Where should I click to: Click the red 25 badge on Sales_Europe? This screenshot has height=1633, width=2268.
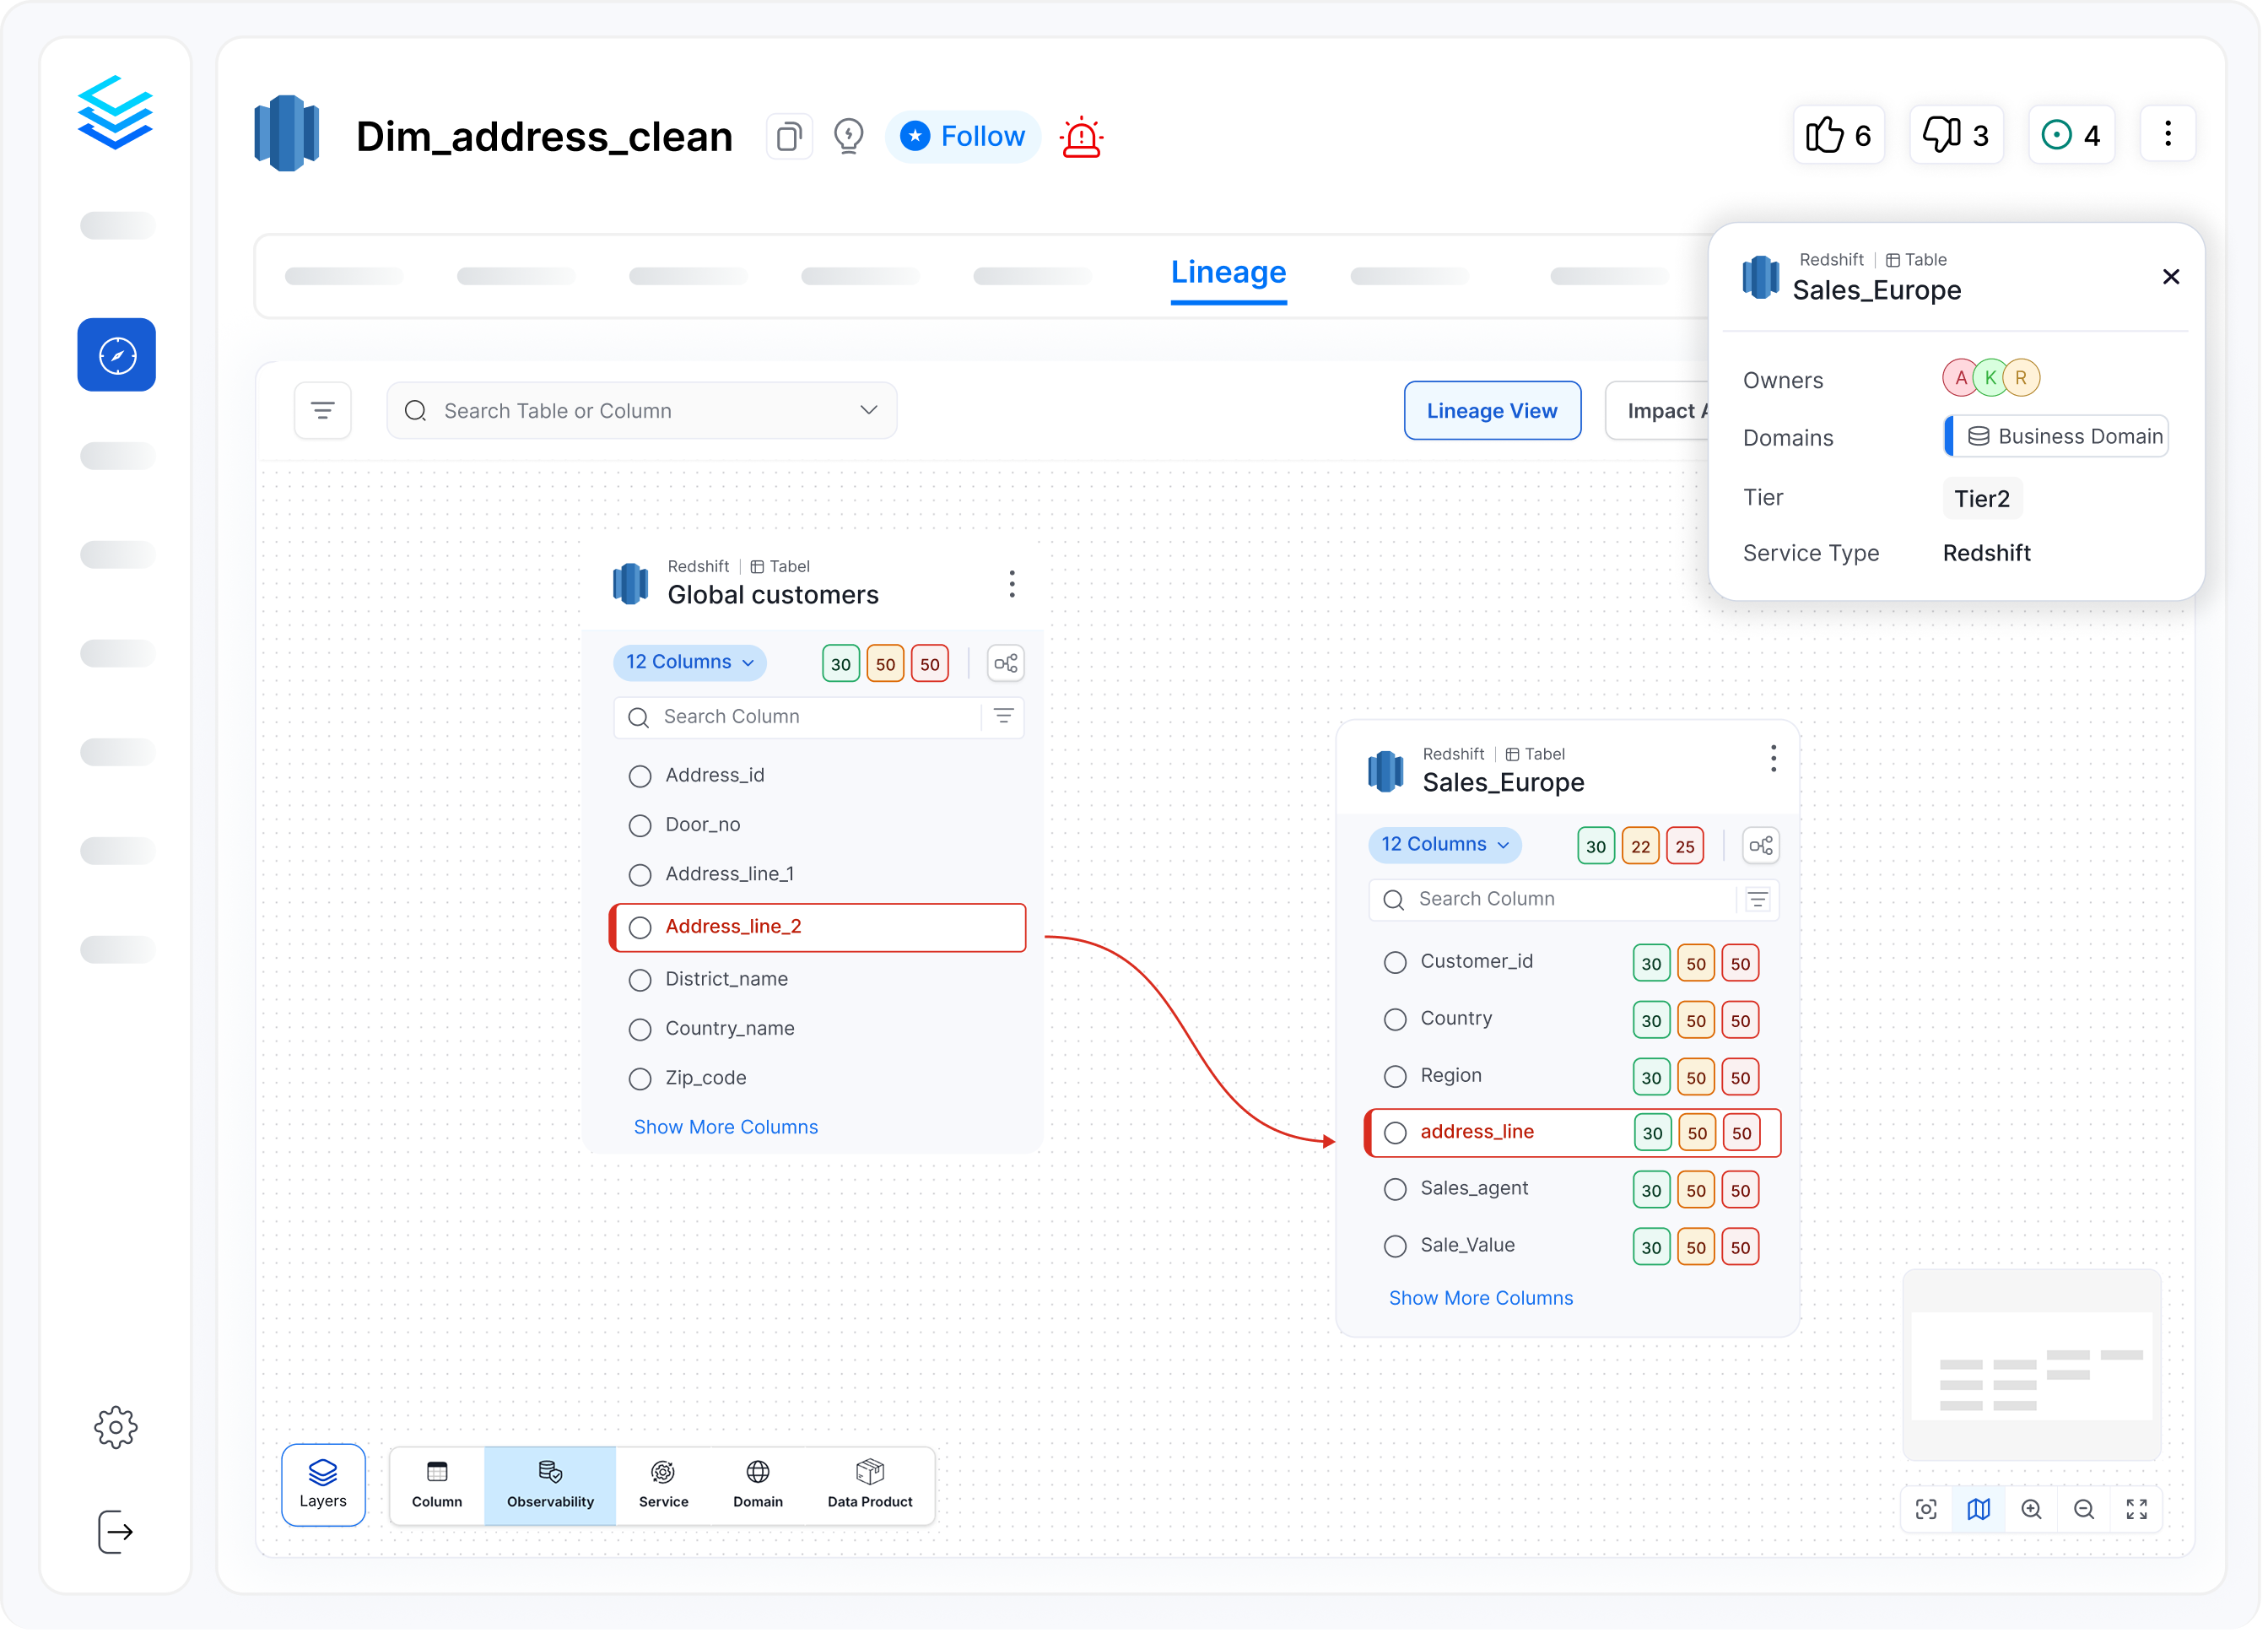click(x=1684, y=846)
